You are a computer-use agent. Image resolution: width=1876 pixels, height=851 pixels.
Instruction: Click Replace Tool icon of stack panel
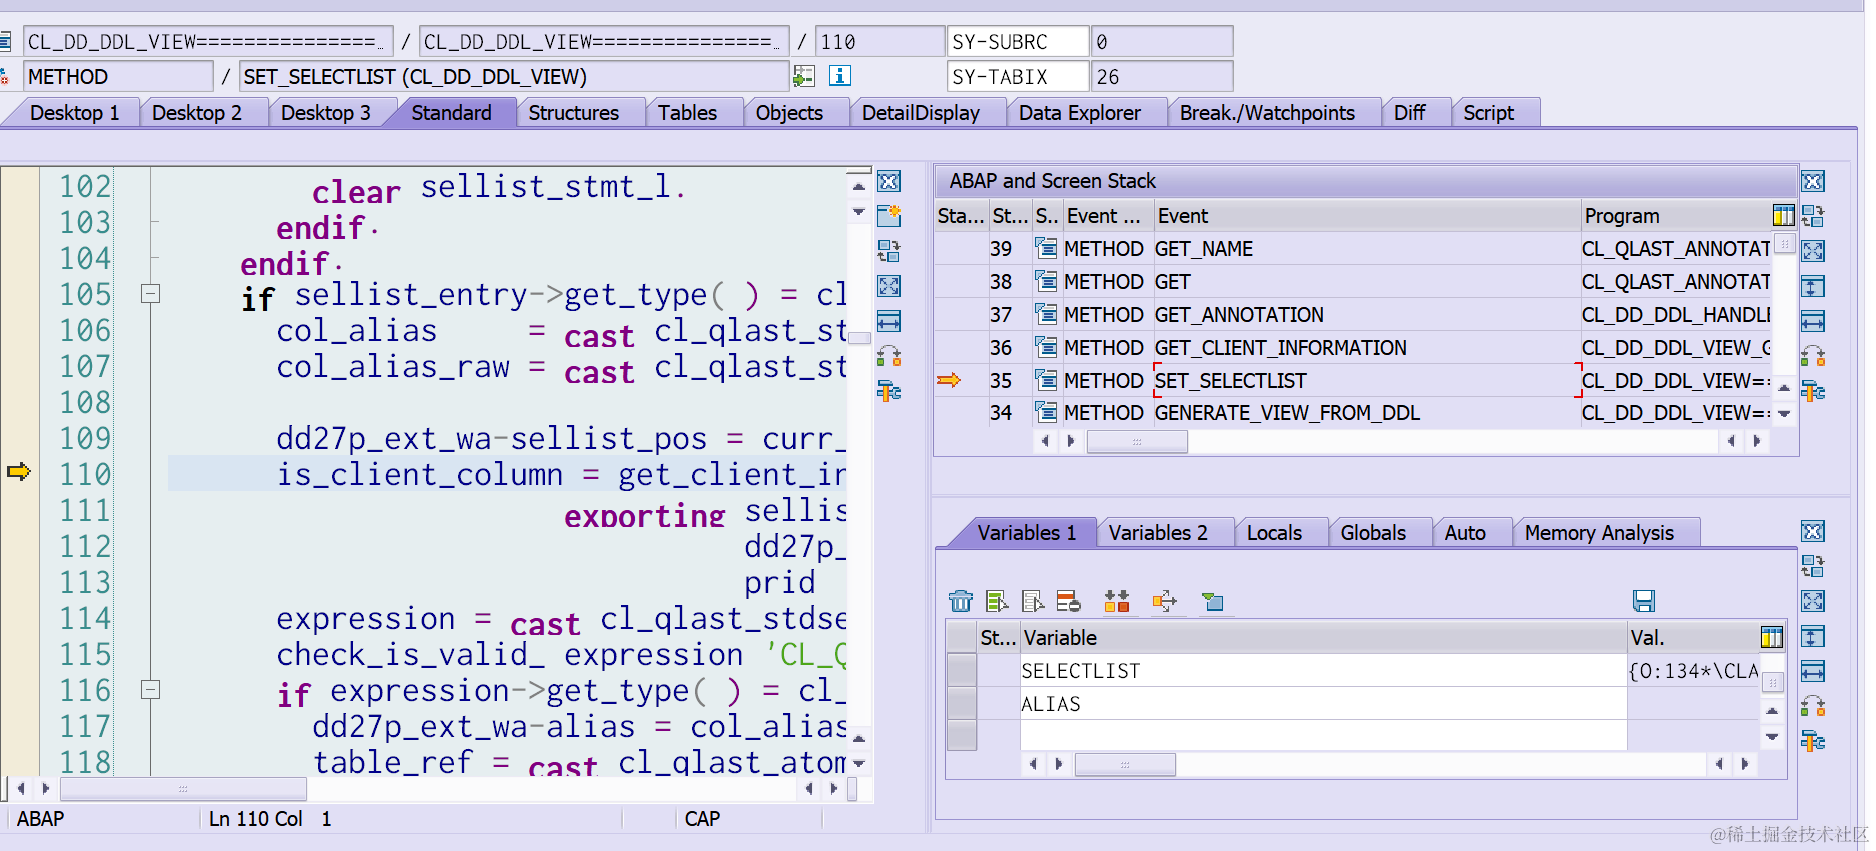(x=1813, y=216)
